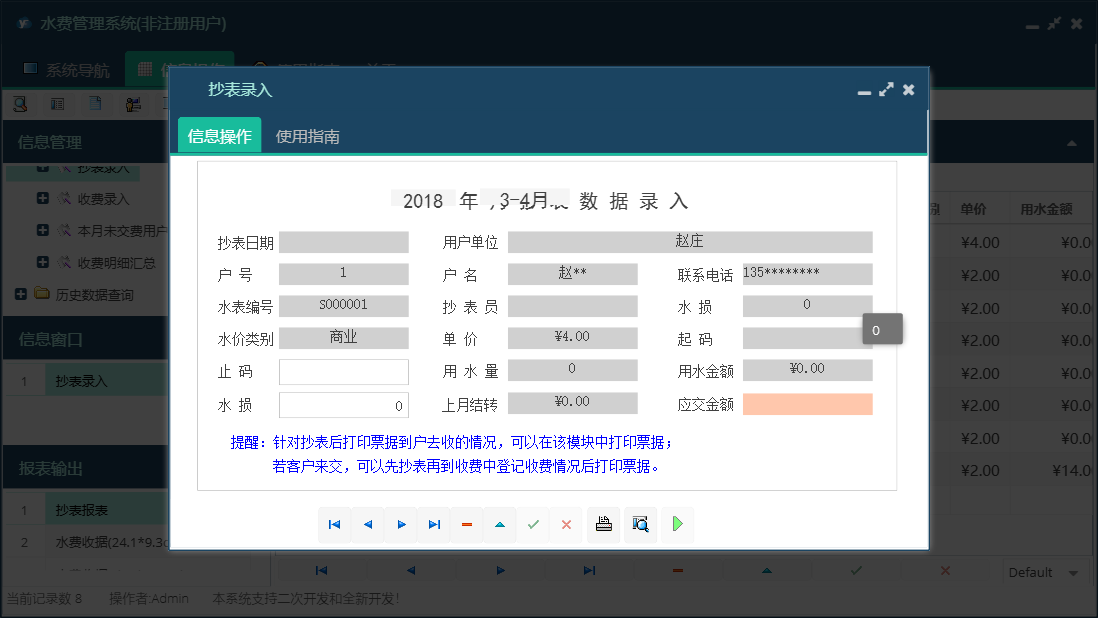This screenshot has height=618, width=1098.
Task: Click inside the 止码 input field
Action: point(343,371)
